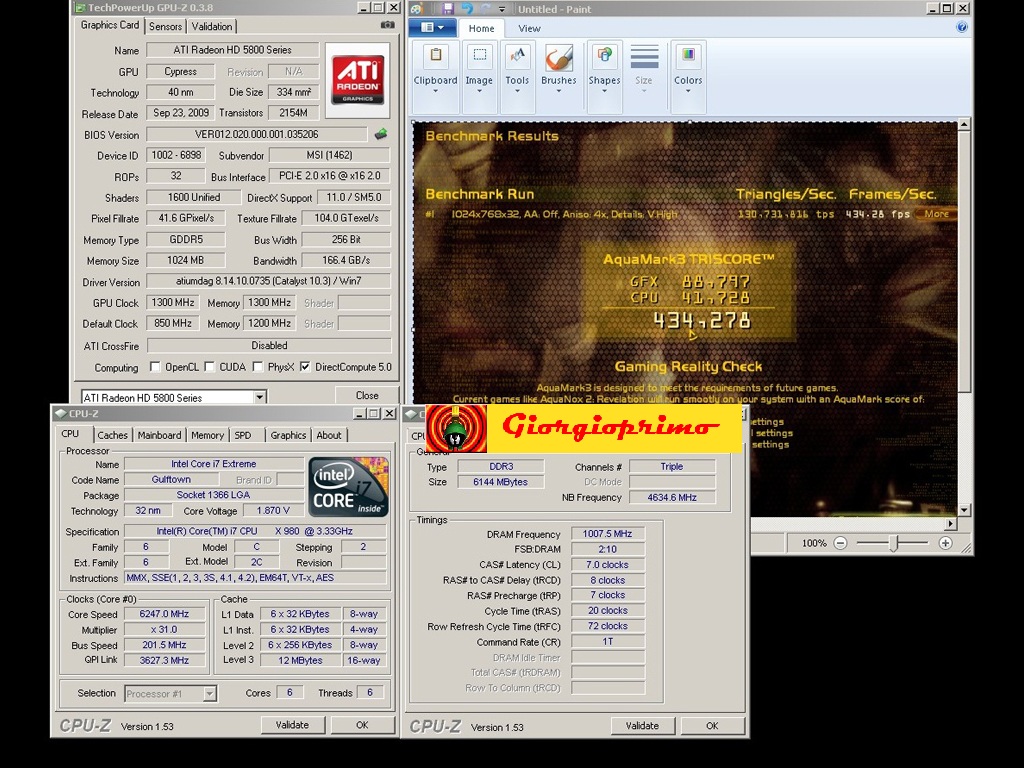Click OK in the CPU-Z processor window

(362, 725)
